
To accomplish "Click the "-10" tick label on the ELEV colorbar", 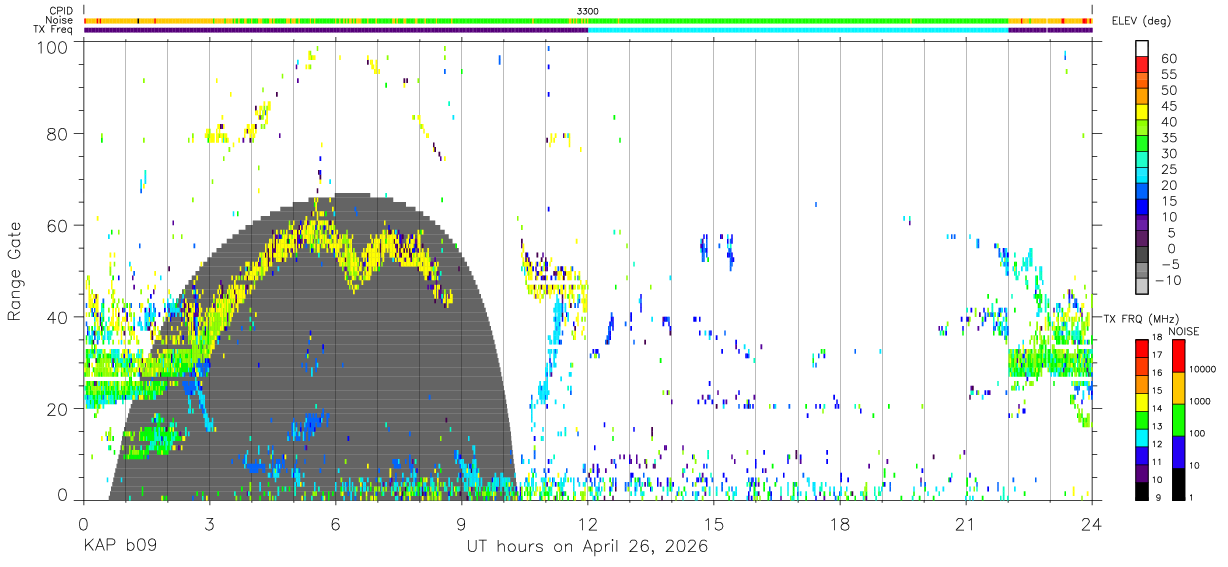I will (x=1167, y=281).
